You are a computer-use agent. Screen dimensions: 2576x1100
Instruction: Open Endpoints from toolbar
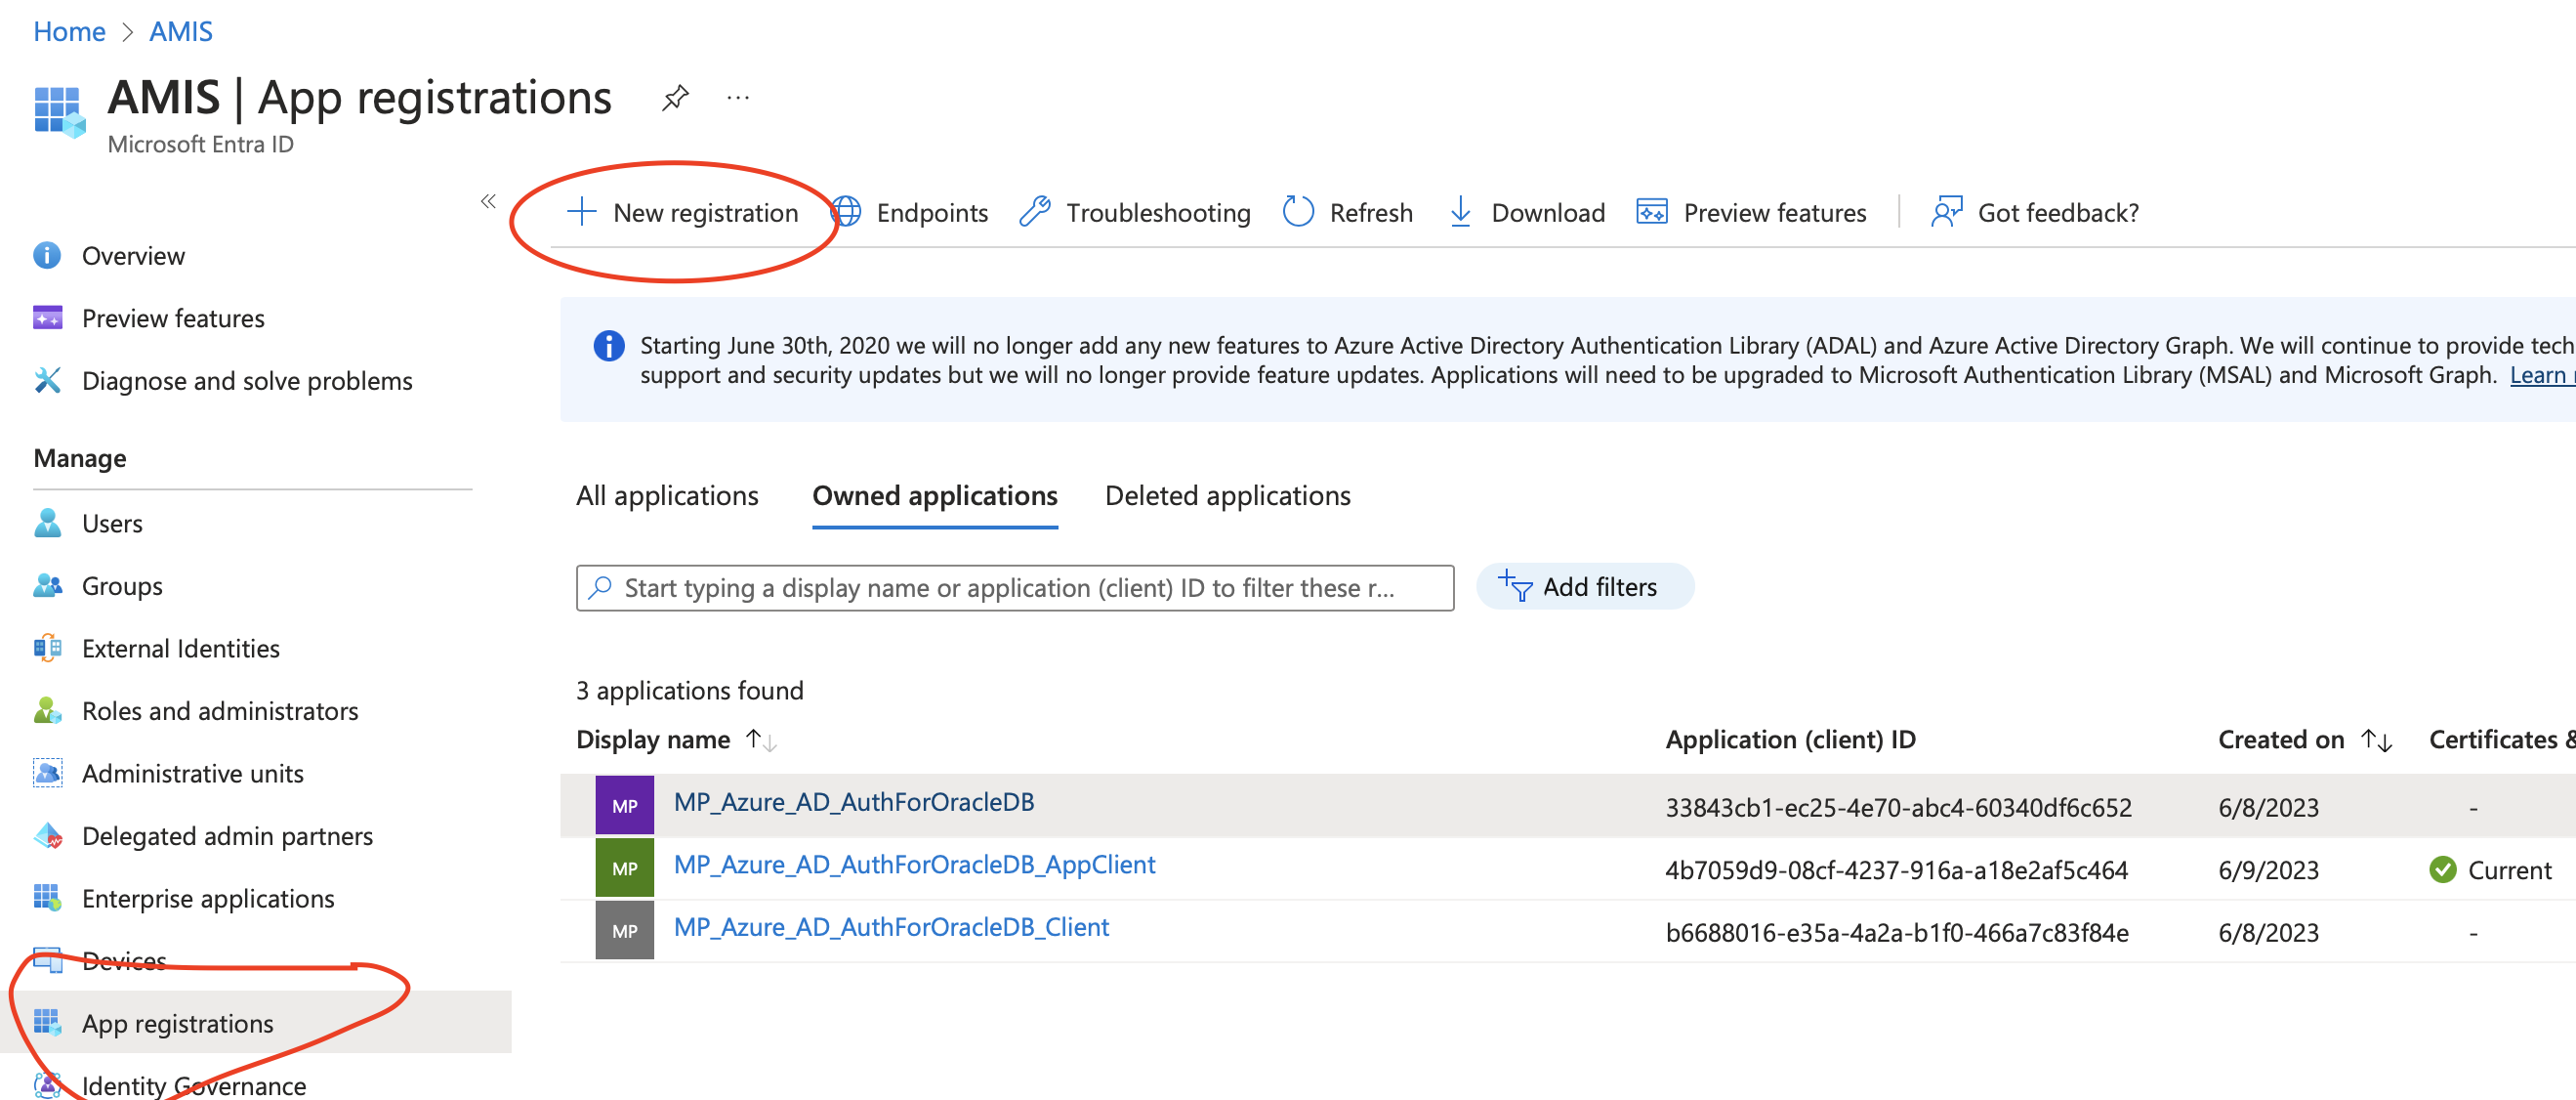[x=910, y=213]
